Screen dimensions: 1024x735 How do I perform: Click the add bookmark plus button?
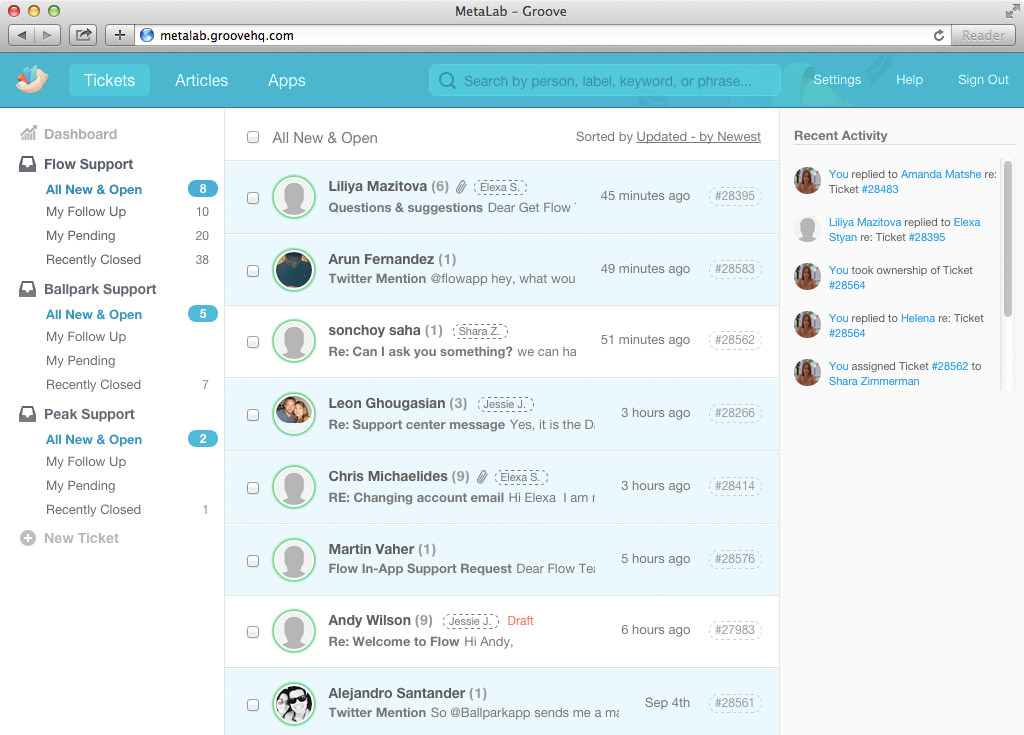120,35
